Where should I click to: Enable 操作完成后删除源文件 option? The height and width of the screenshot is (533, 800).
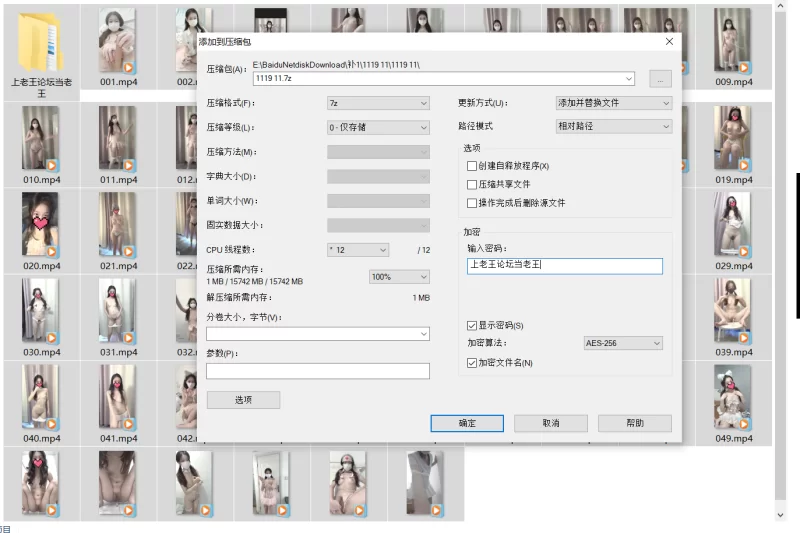coord(472,203)
